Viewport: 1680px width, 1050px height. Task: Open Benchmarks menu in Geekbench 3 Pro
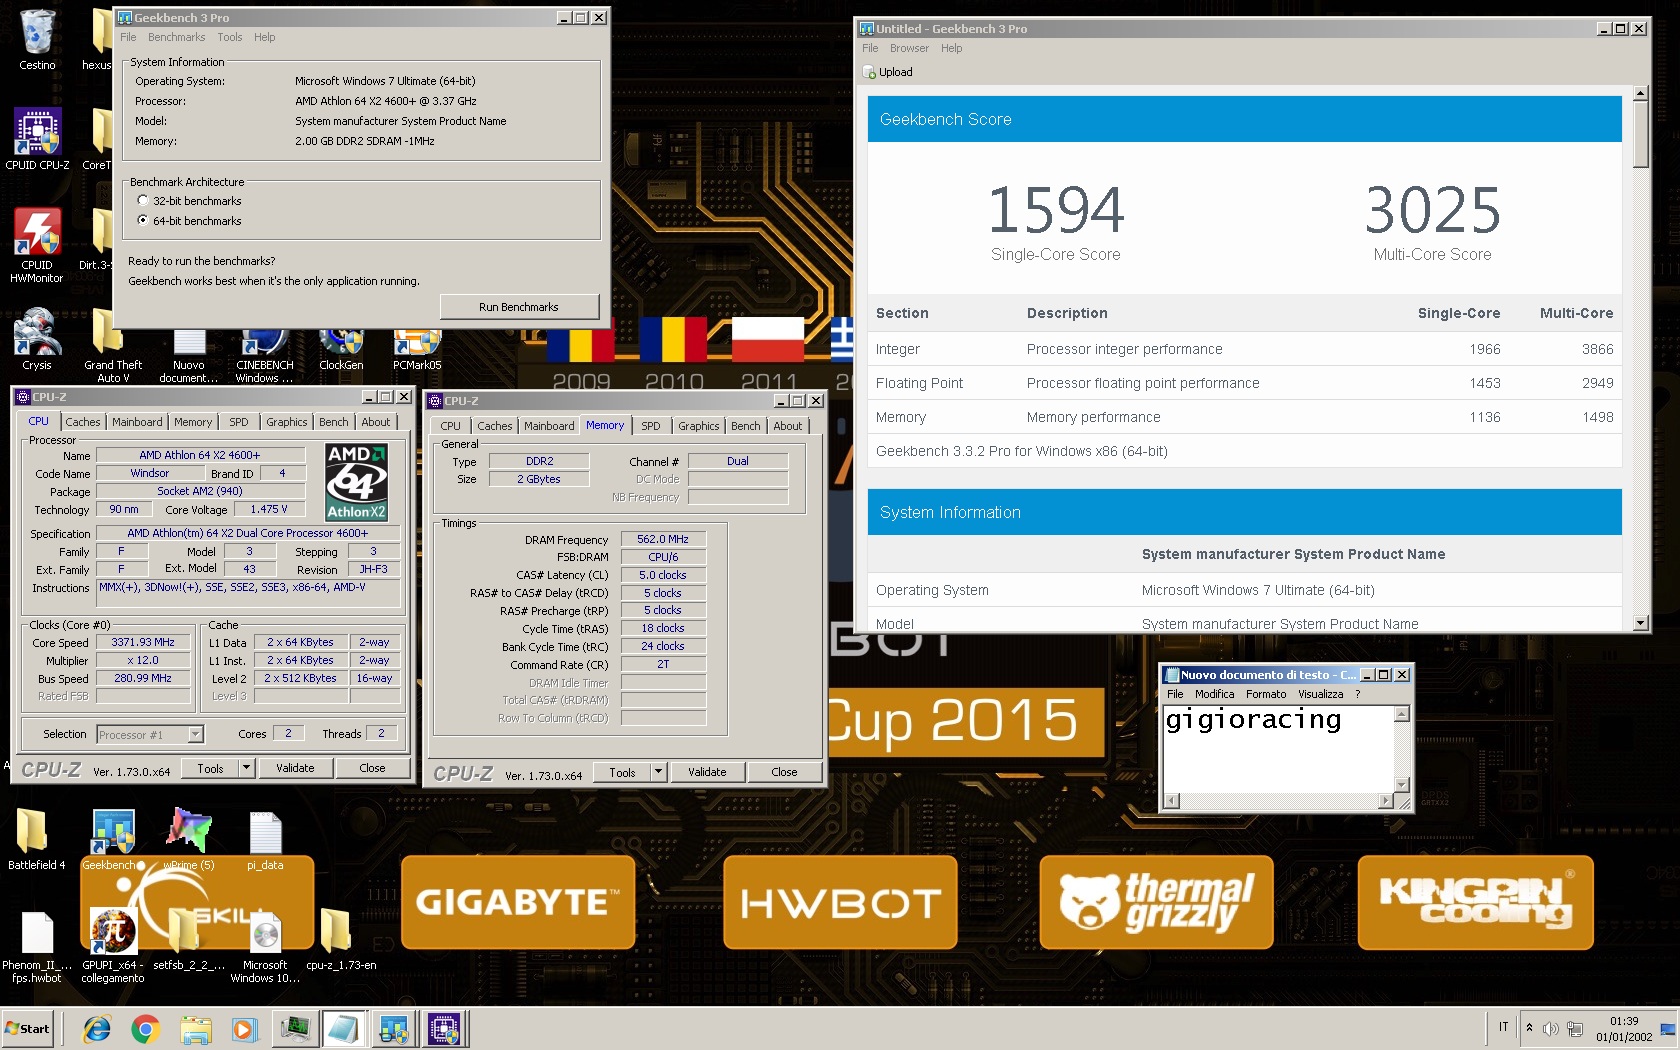(176, 37)
